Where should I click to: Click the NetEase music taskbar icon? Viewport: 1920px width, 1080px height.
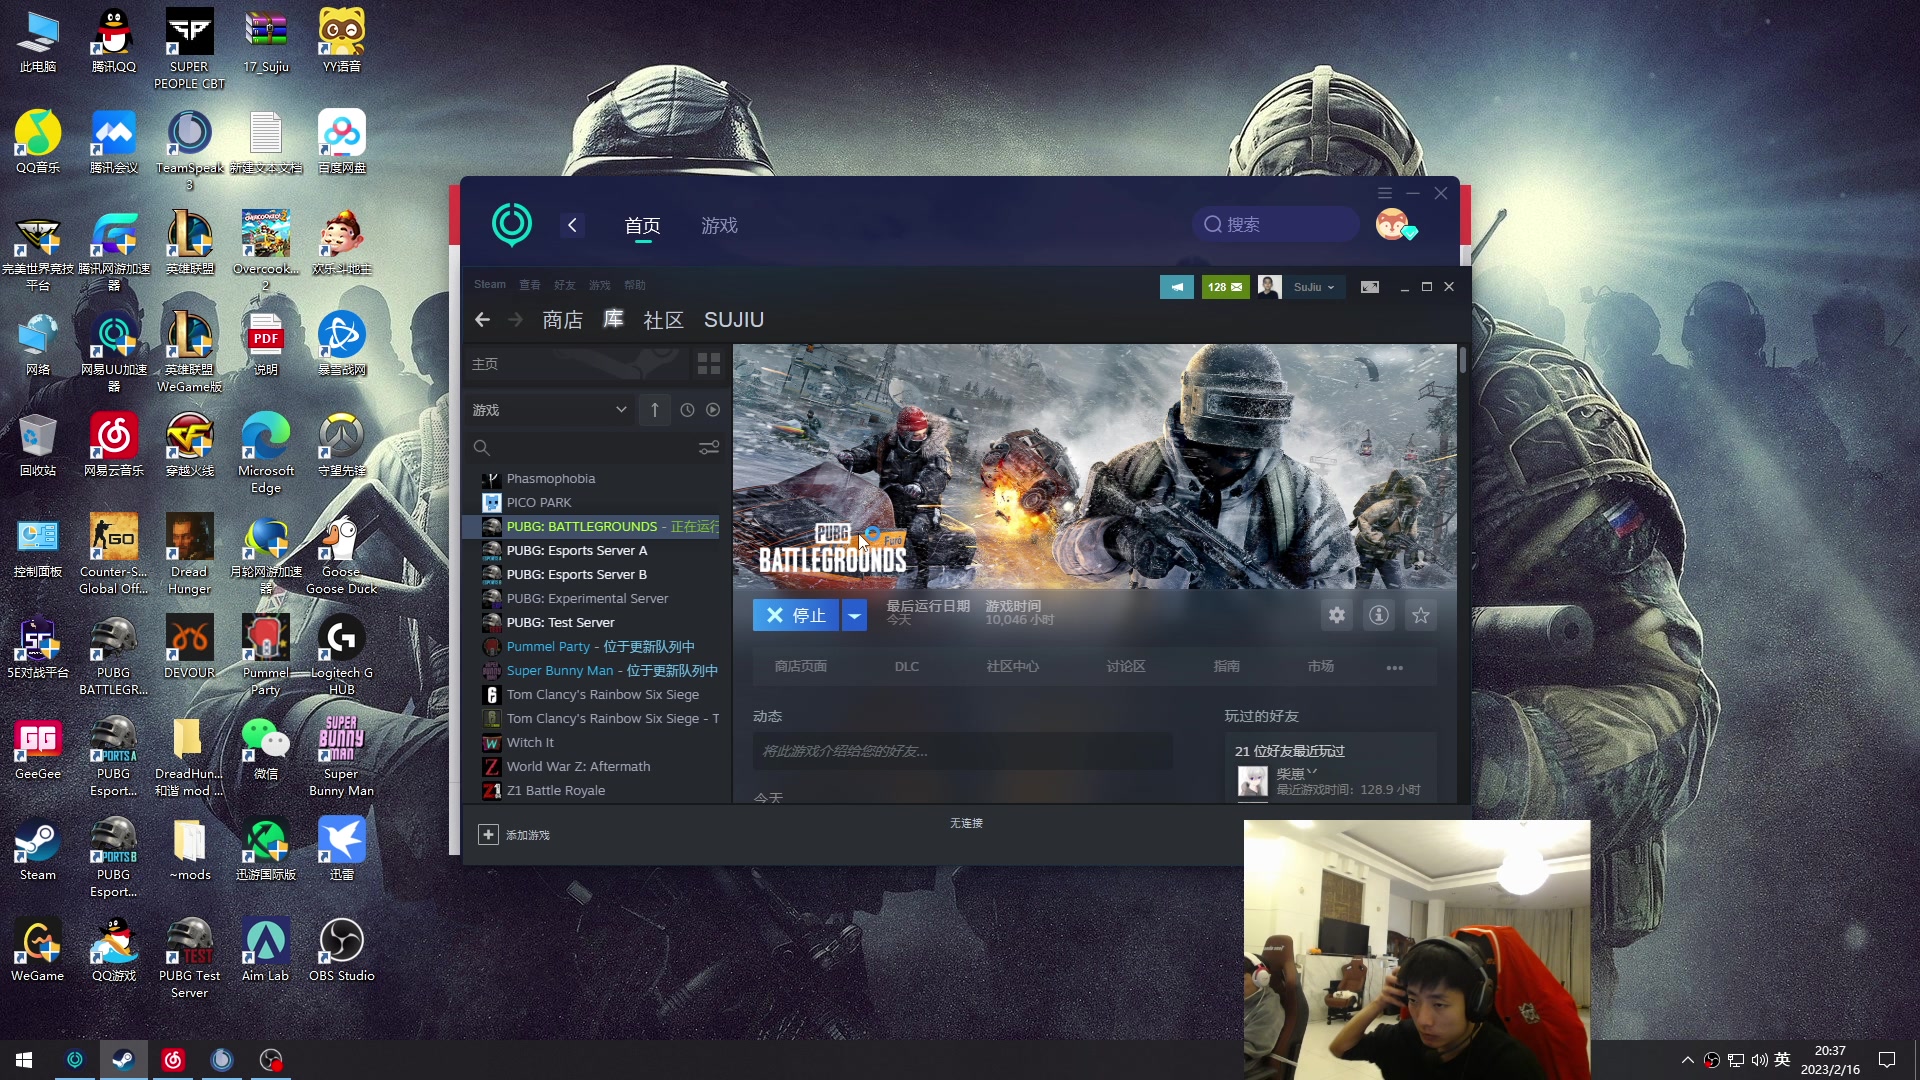[173, 1060]
